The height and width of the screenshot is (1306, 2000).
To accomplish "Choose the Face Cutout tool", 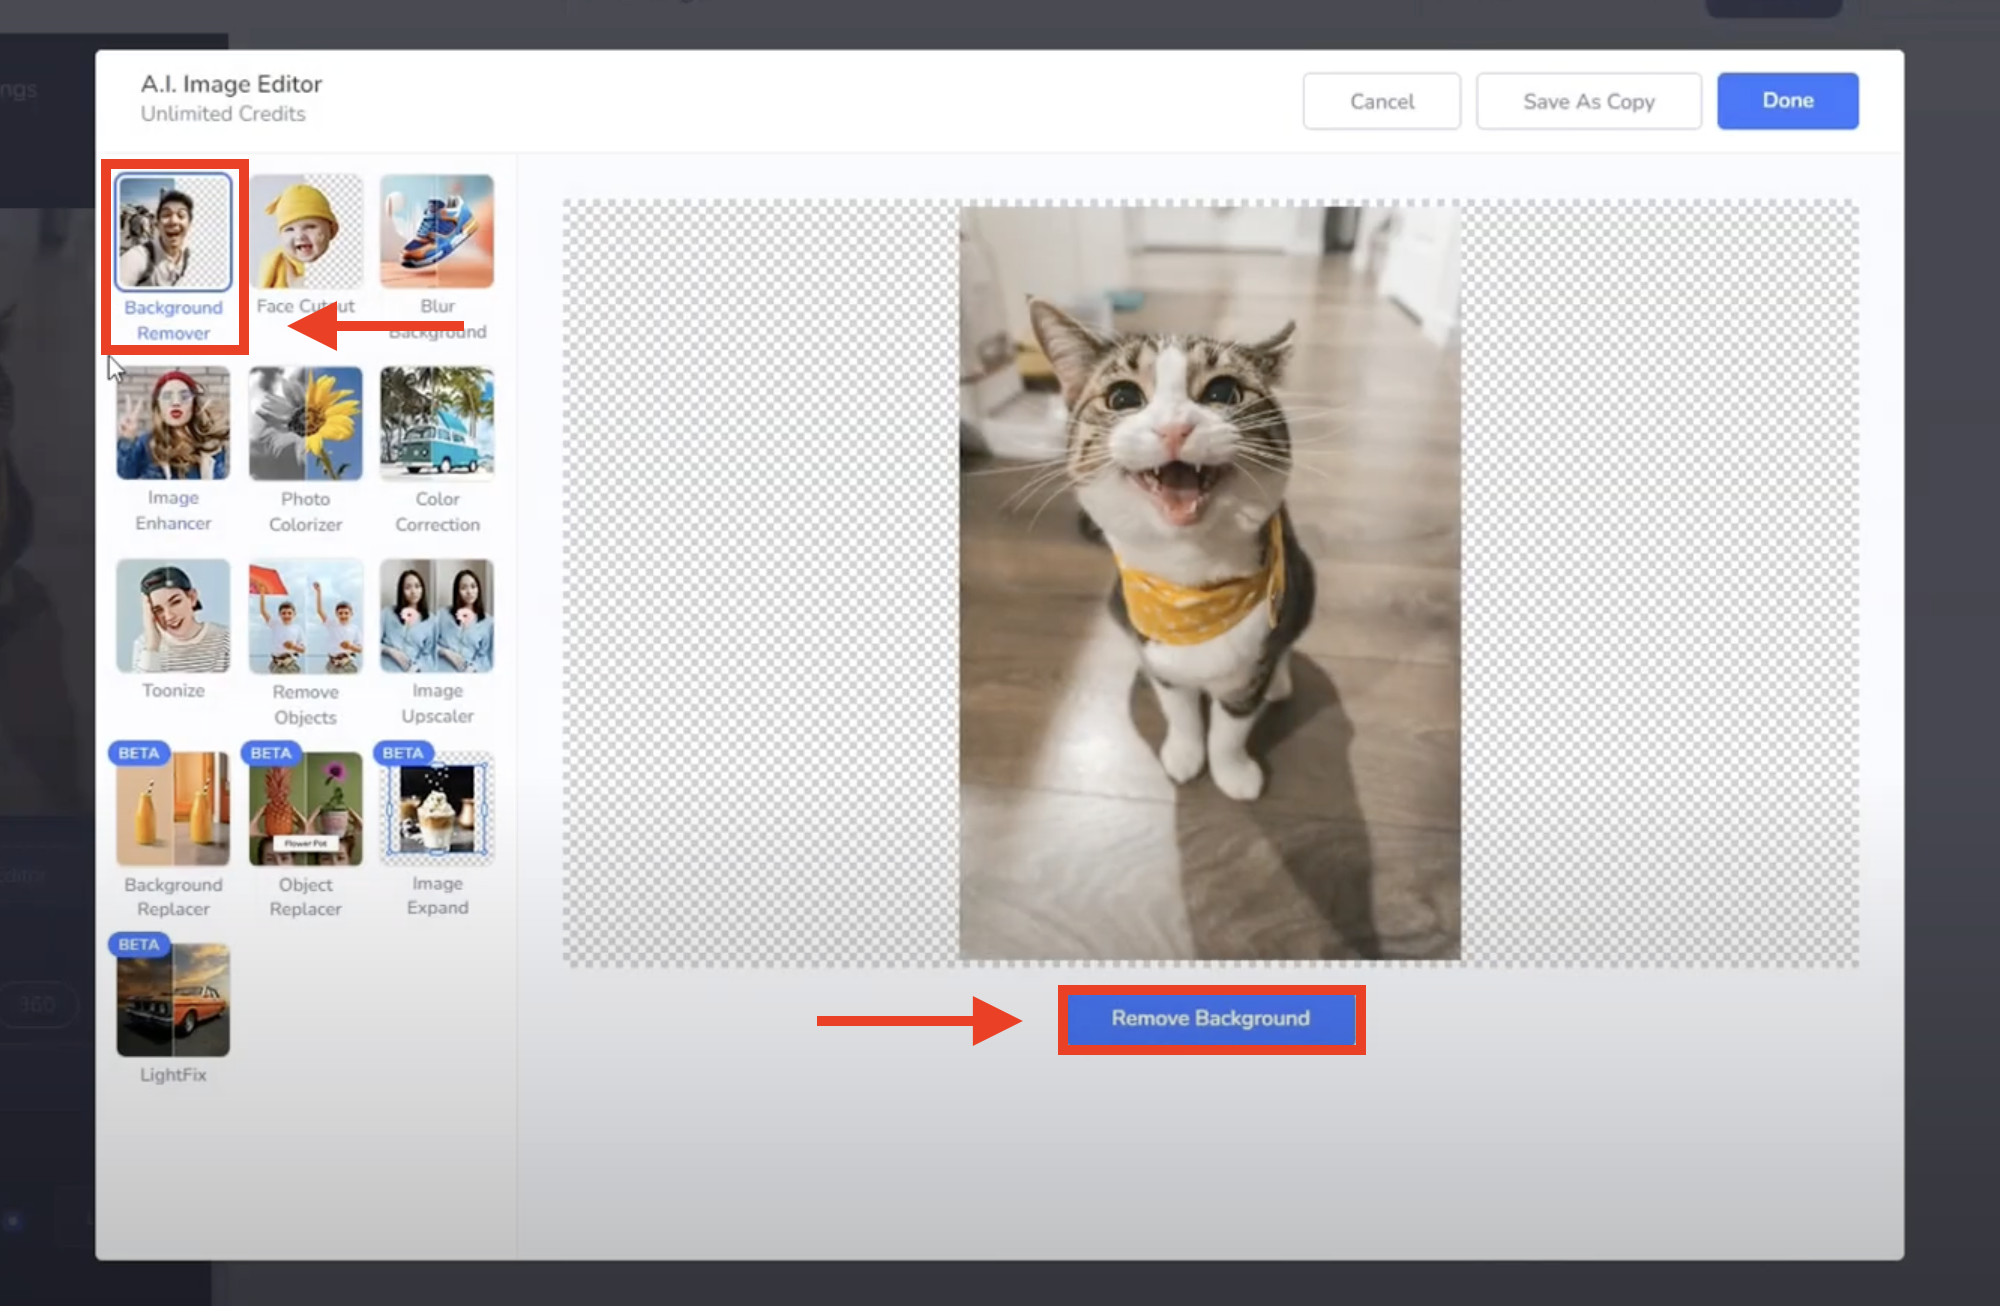I will (305, 232).
